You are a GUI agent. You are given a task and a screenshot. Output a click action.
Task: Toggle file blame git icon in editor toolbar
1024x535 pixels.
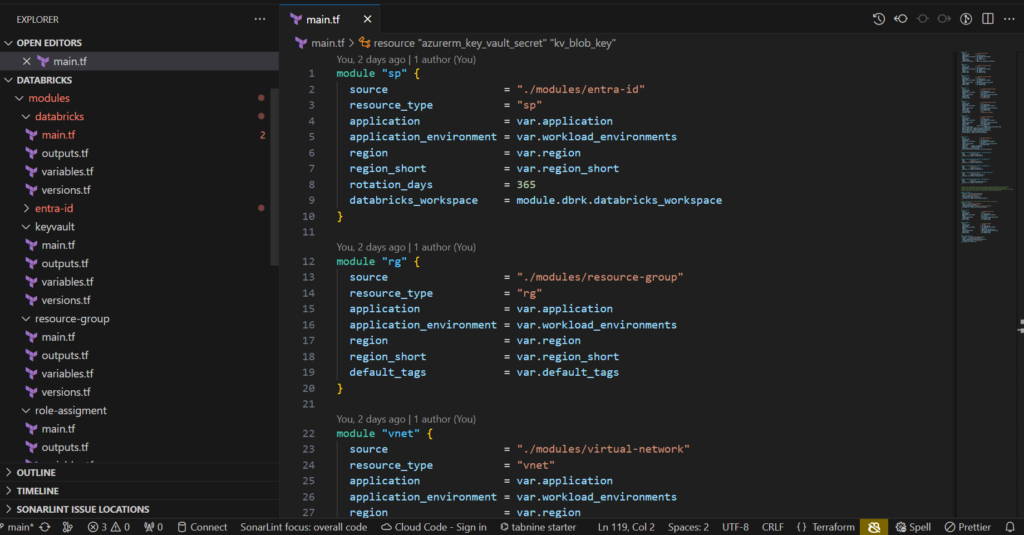coord(966,19)
